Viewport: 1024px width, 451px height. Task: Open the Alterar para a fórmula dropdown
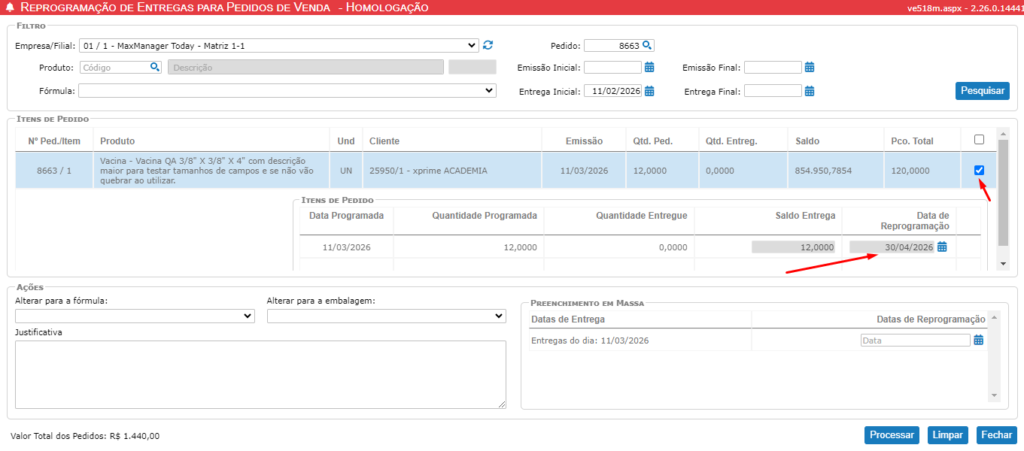point(248,316)
